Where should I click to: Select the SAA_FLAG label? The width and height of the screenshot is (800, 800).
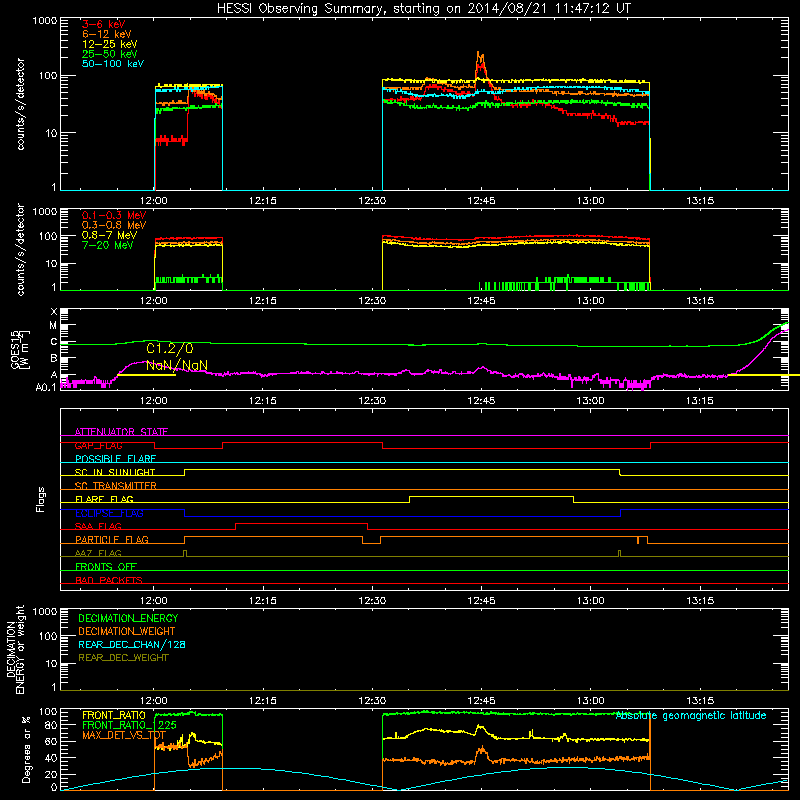98,526
